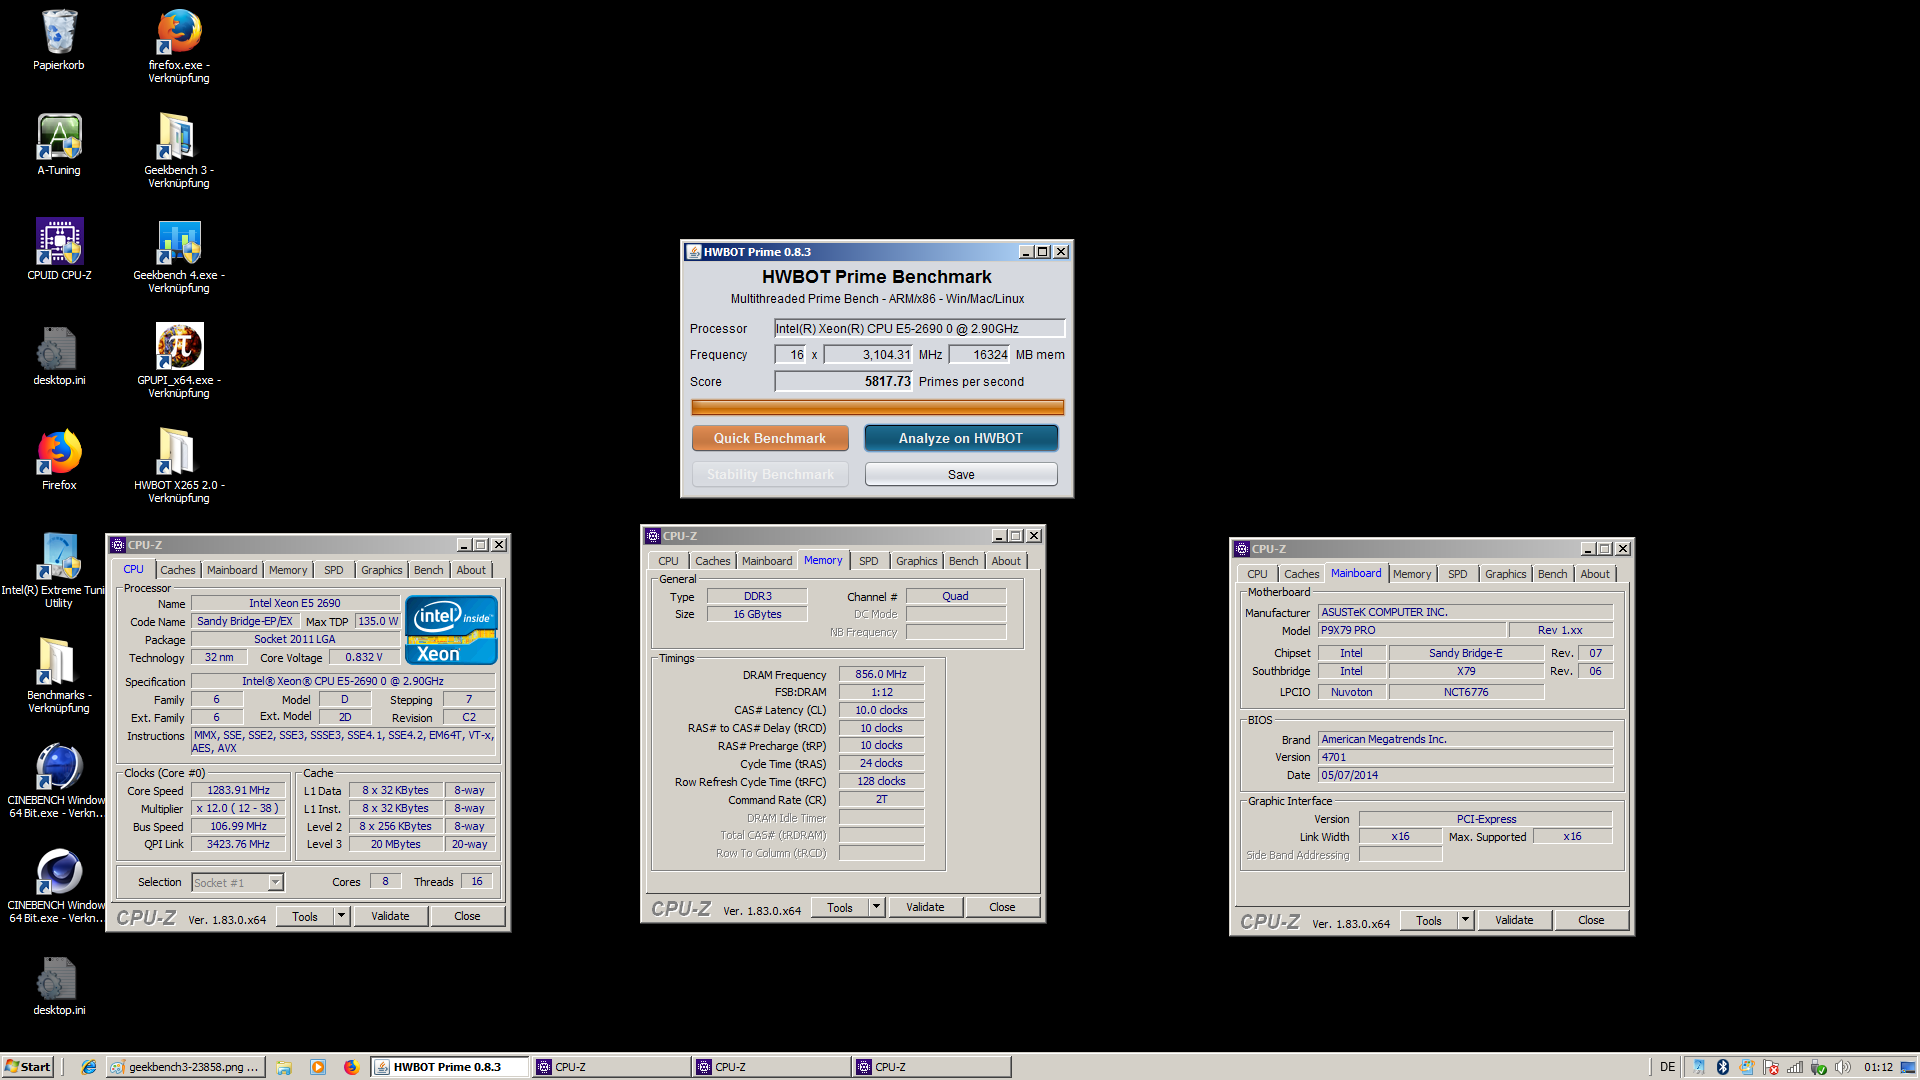Viewport: 1920px width, 1080px height.
Task: Open the Memory tab in right CPU-Z window
Action: click(x=1412, y=574)
